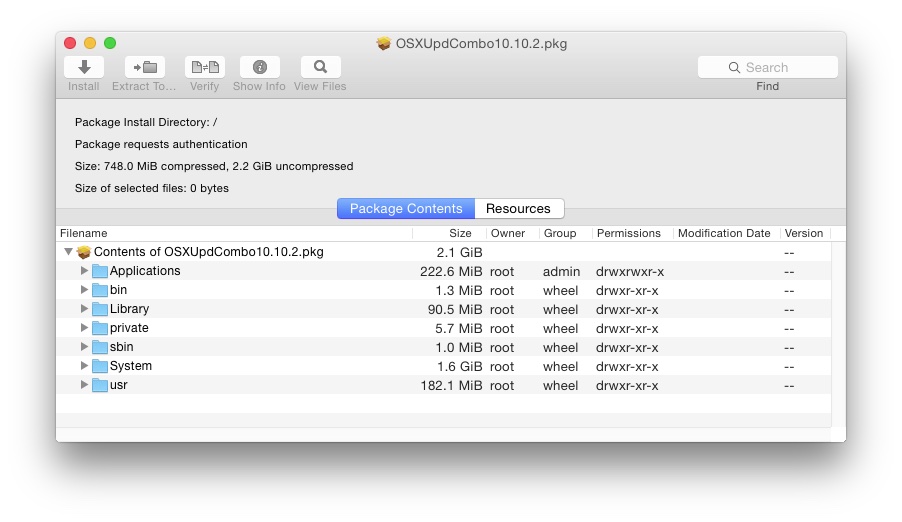Sort by the Version column header

click(x=805, y=233)
